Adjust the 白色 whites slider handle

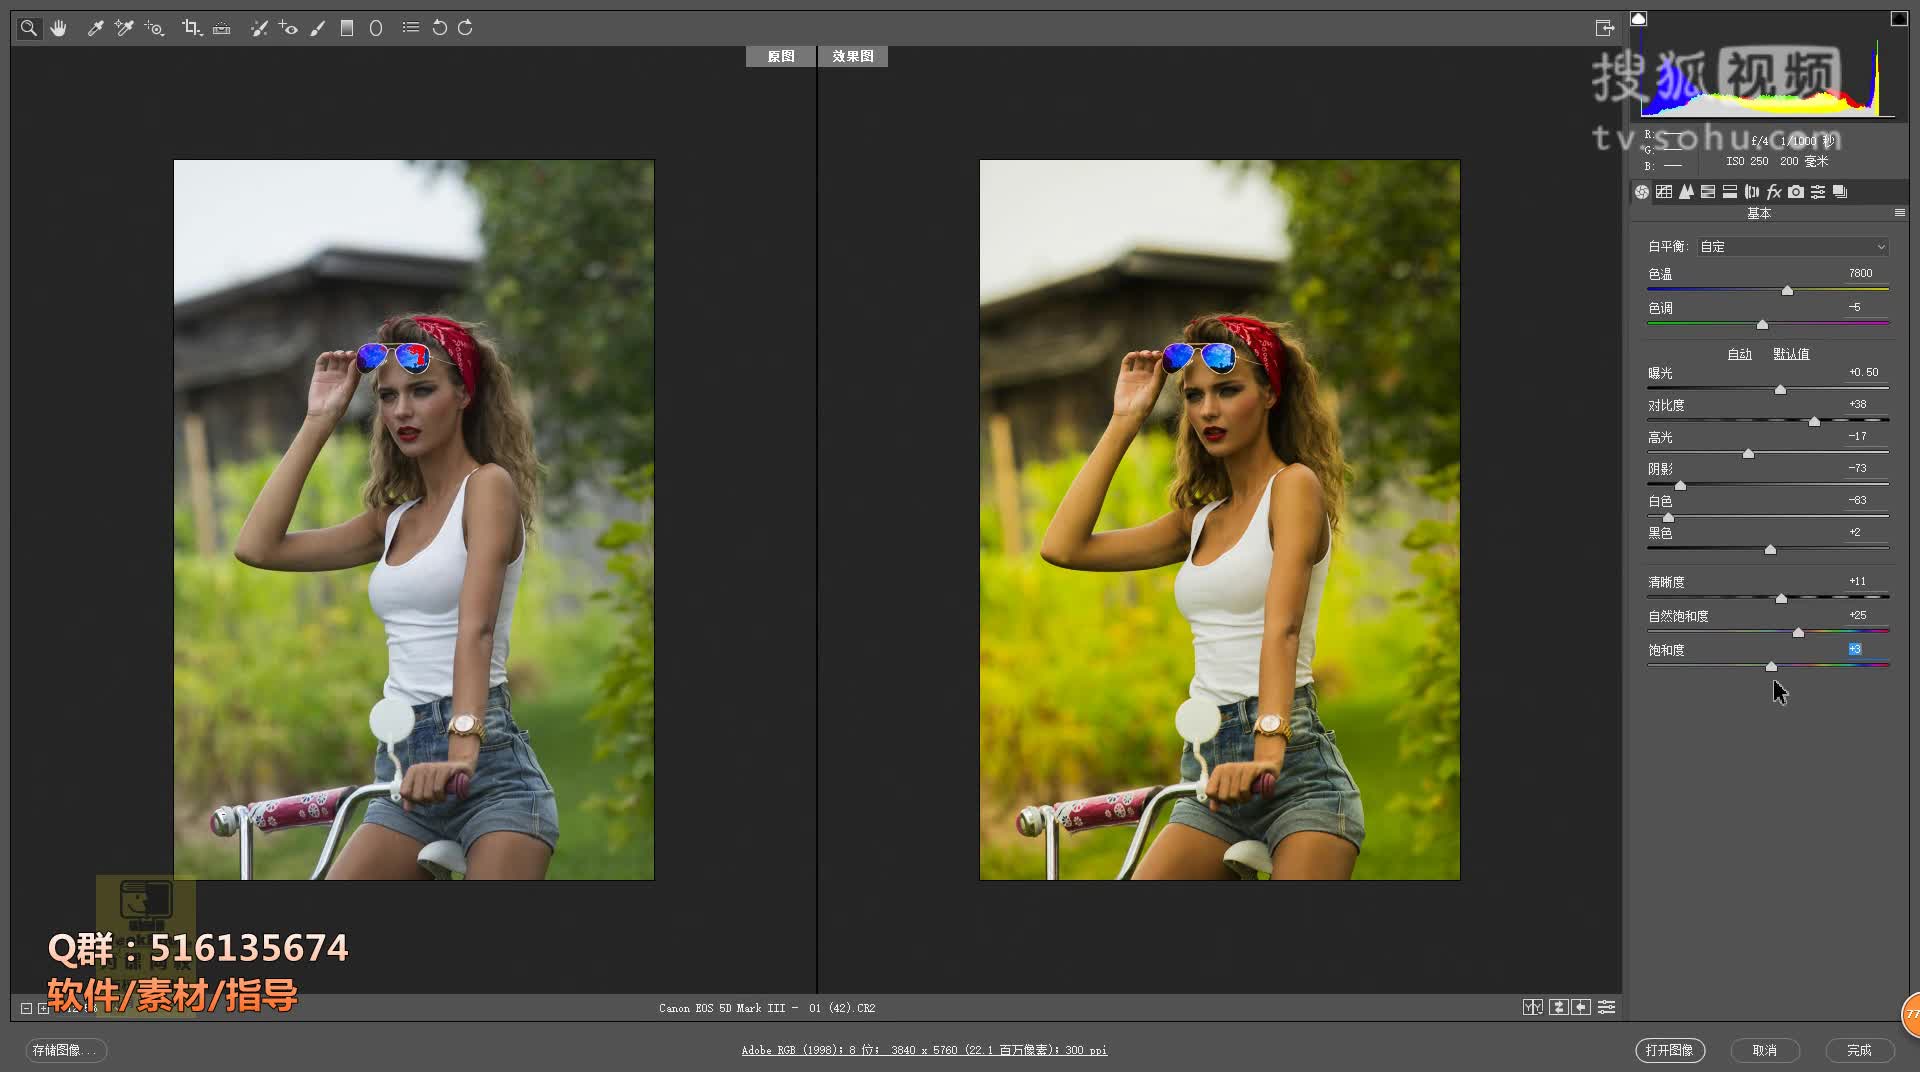coord(1668,518)
